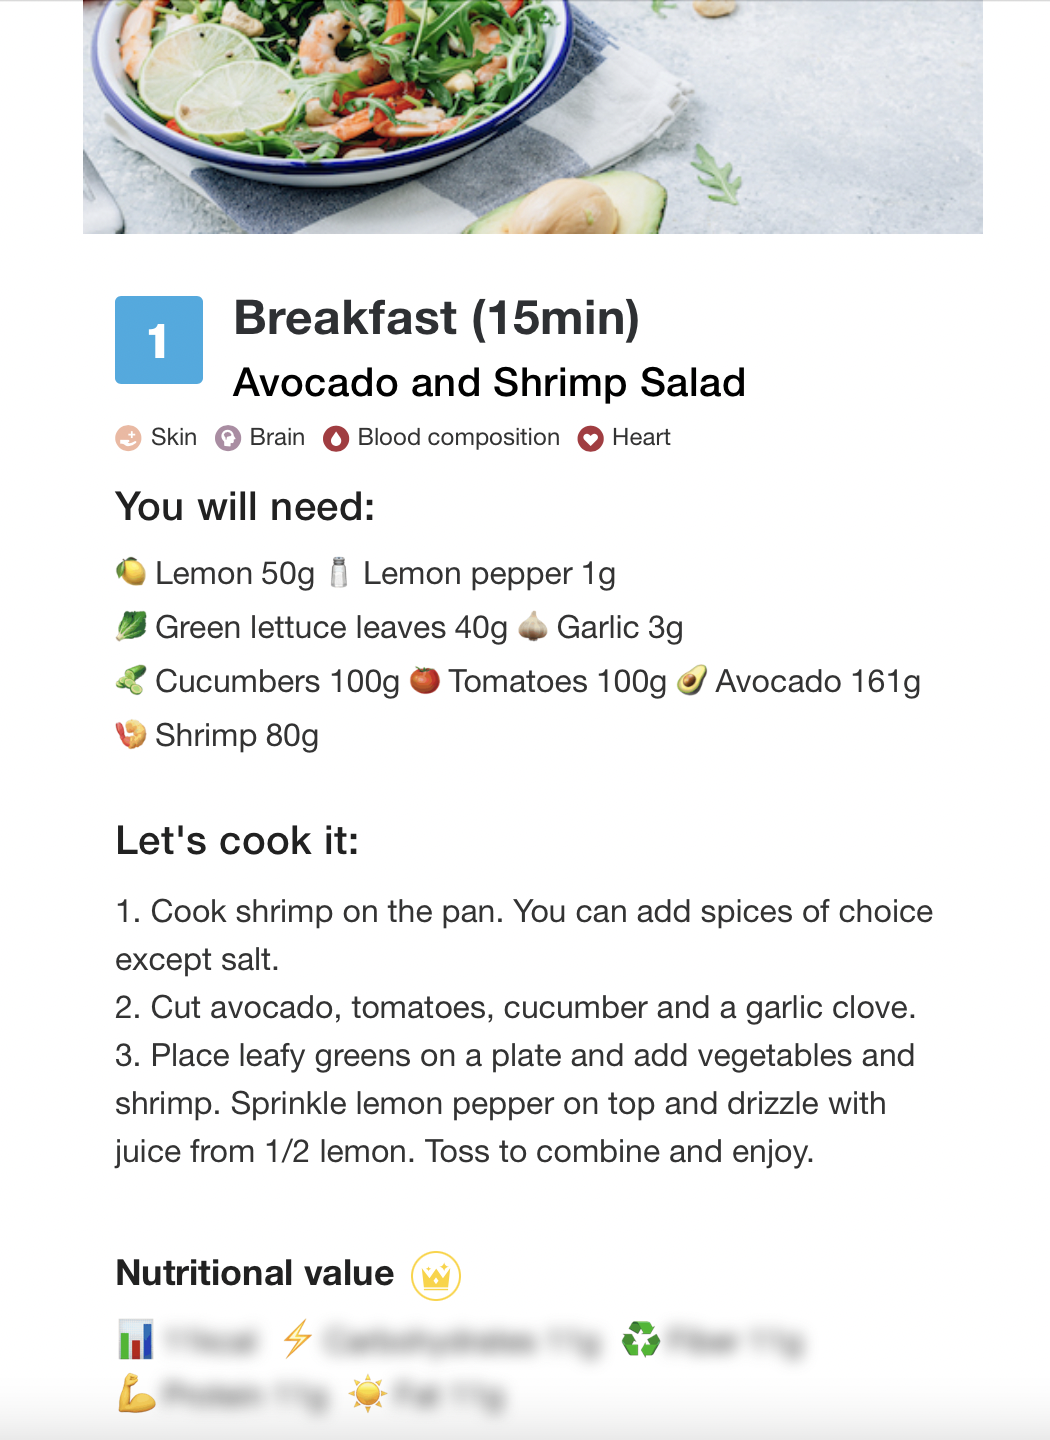Click the Avocado and Shrimp Salad title
The image size is (1050, 1440).
489,382
